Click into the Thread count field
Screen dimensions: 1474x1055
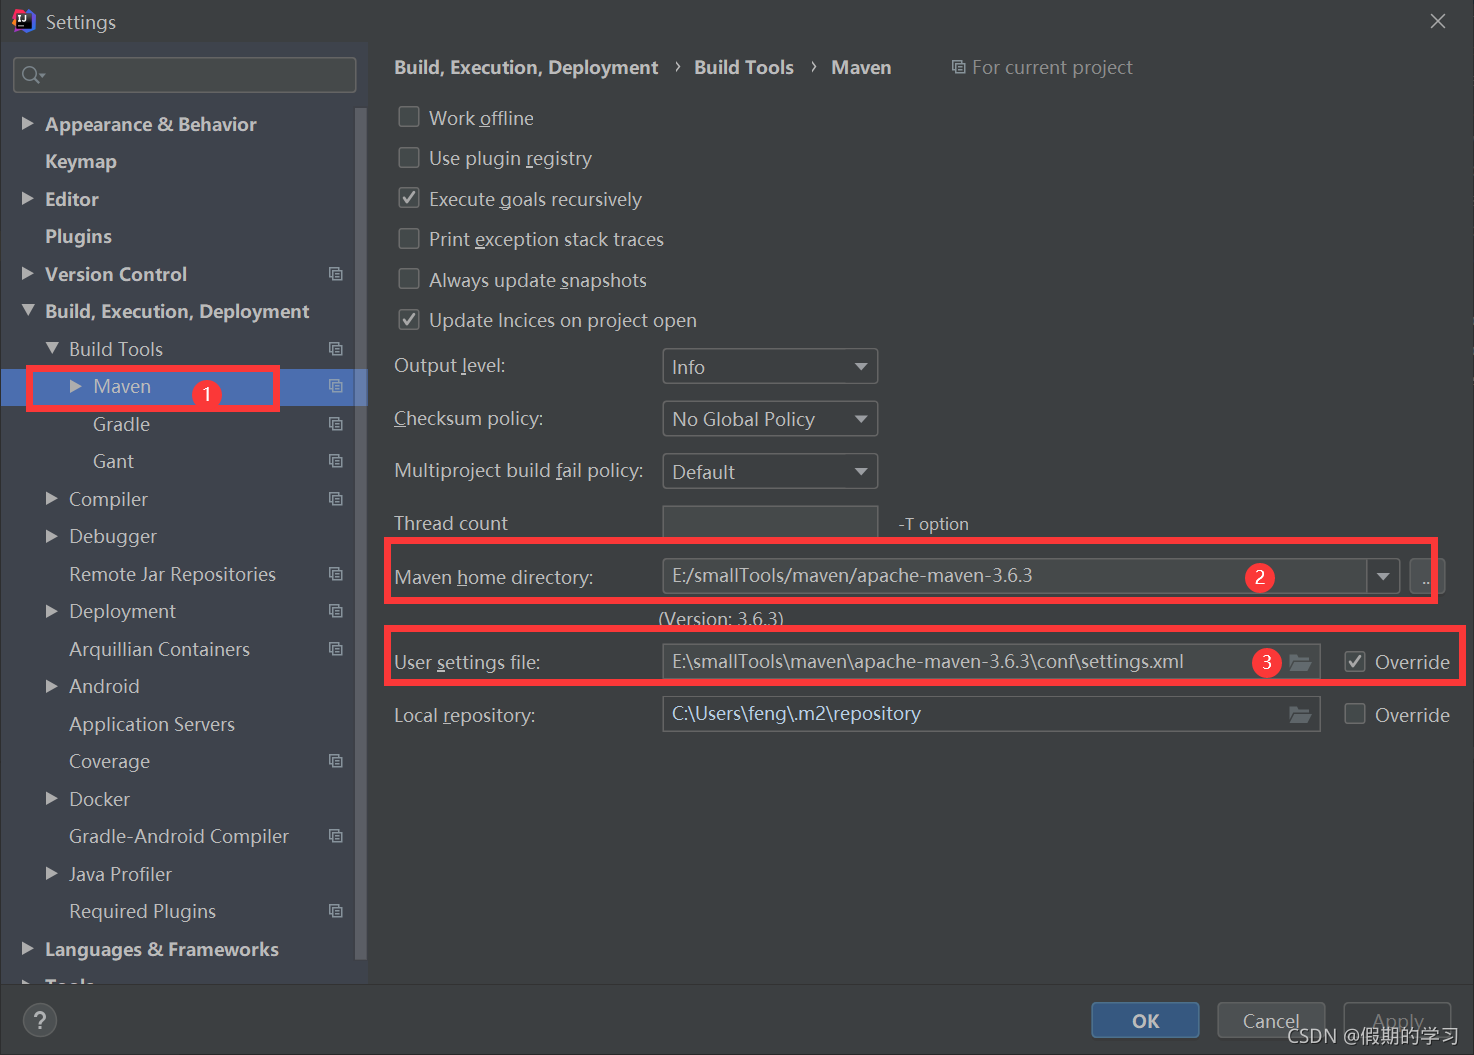(770, 522)
